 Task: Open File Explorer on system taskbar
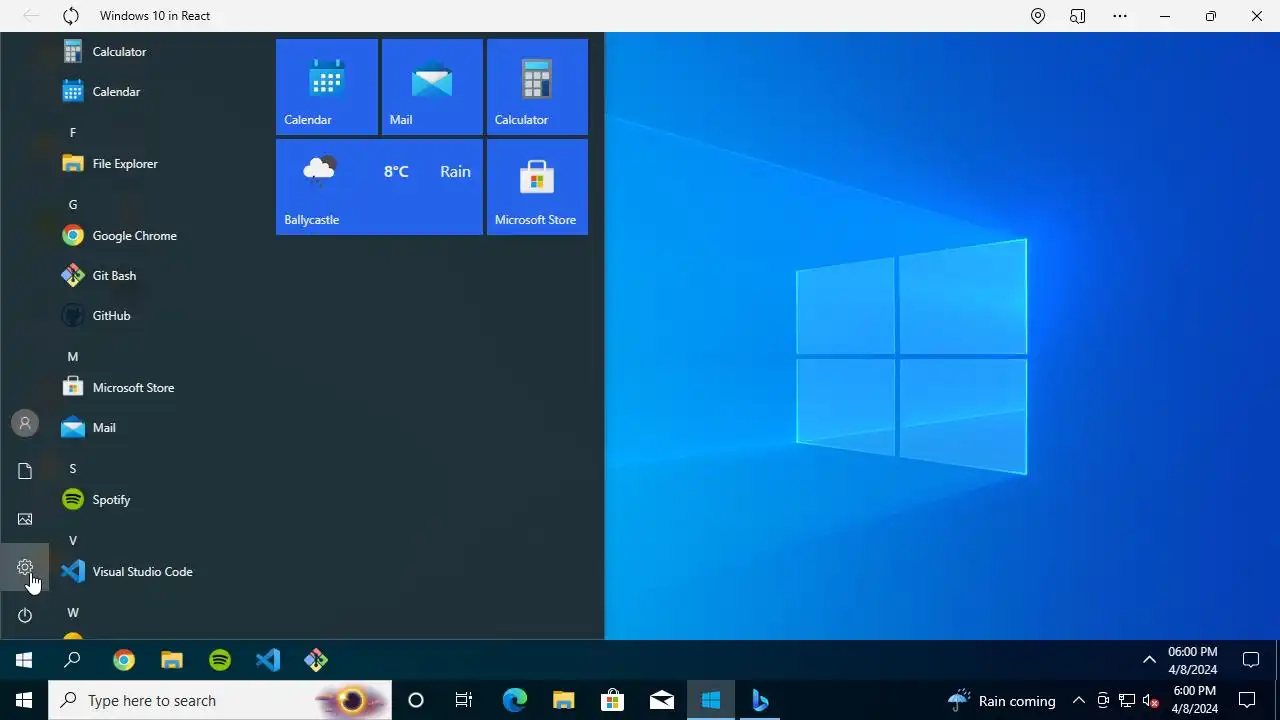pos(563,700)
